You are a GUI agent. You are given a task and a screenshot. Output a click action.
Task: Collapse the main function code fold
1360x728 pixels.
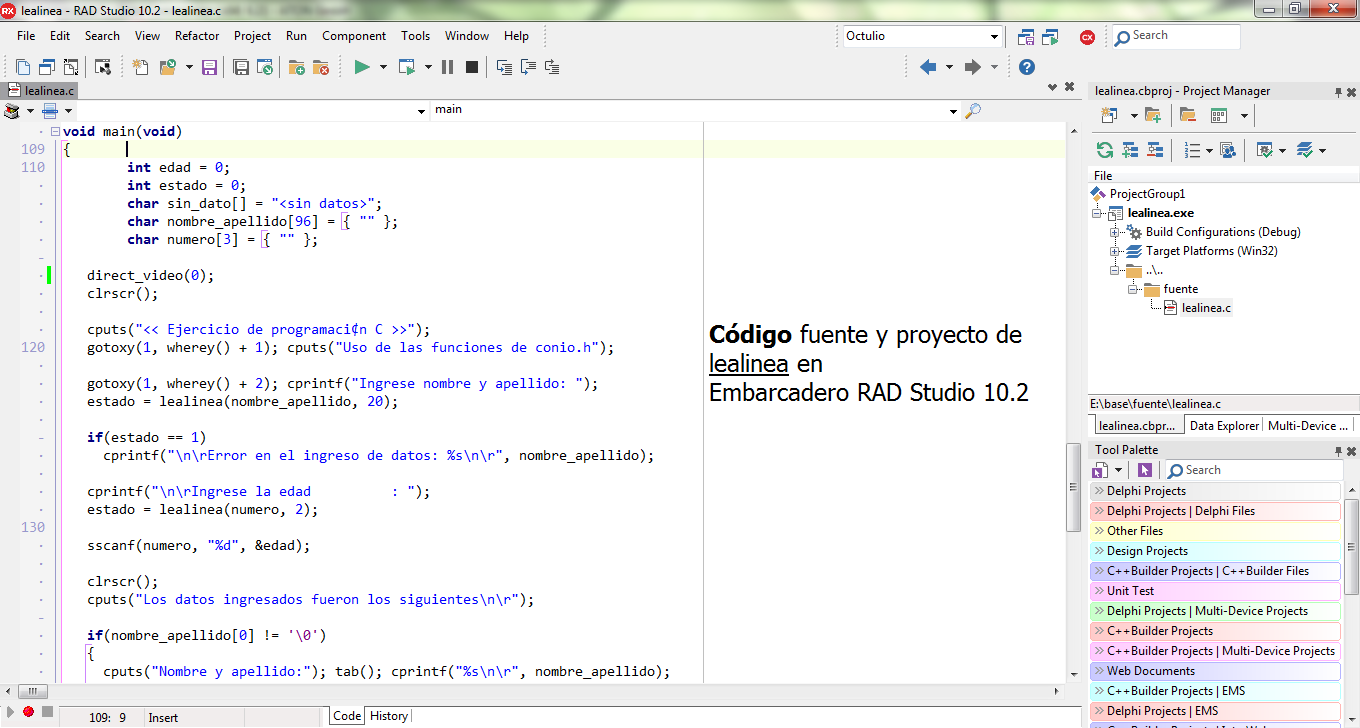click(55, 131)
